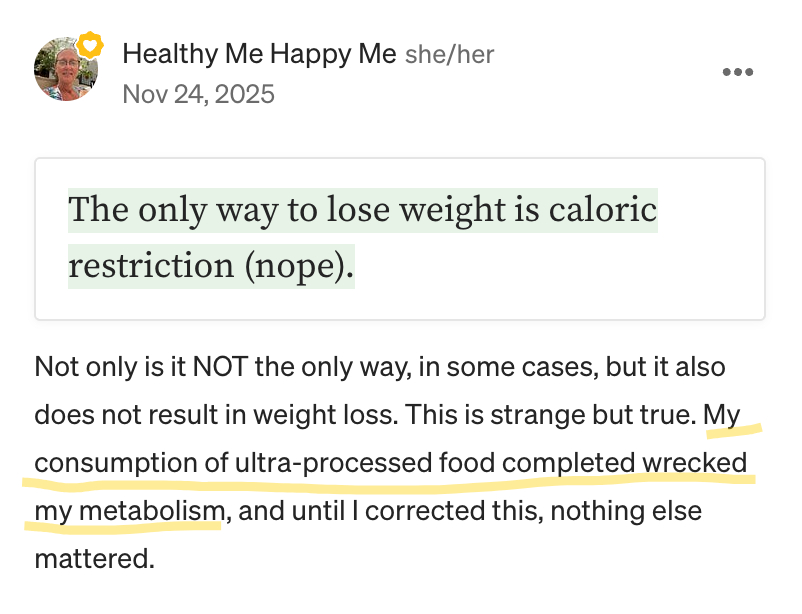The height and width of the screenshot is (614, 802).
Task: Click the underlined phrase 'my metabolism'
Action: pyautogui.click(x=129, y=511)
